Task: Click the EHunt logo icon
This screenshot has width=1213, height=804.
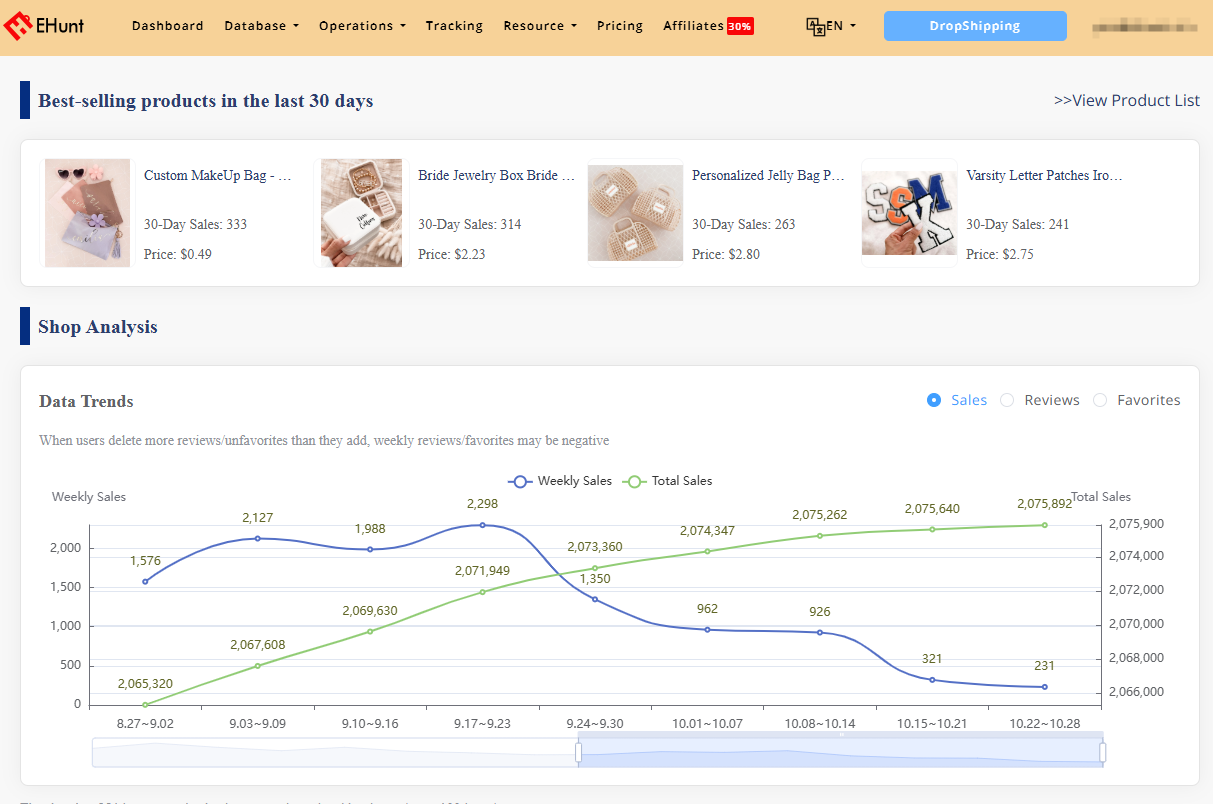Action: coord(16,25)
